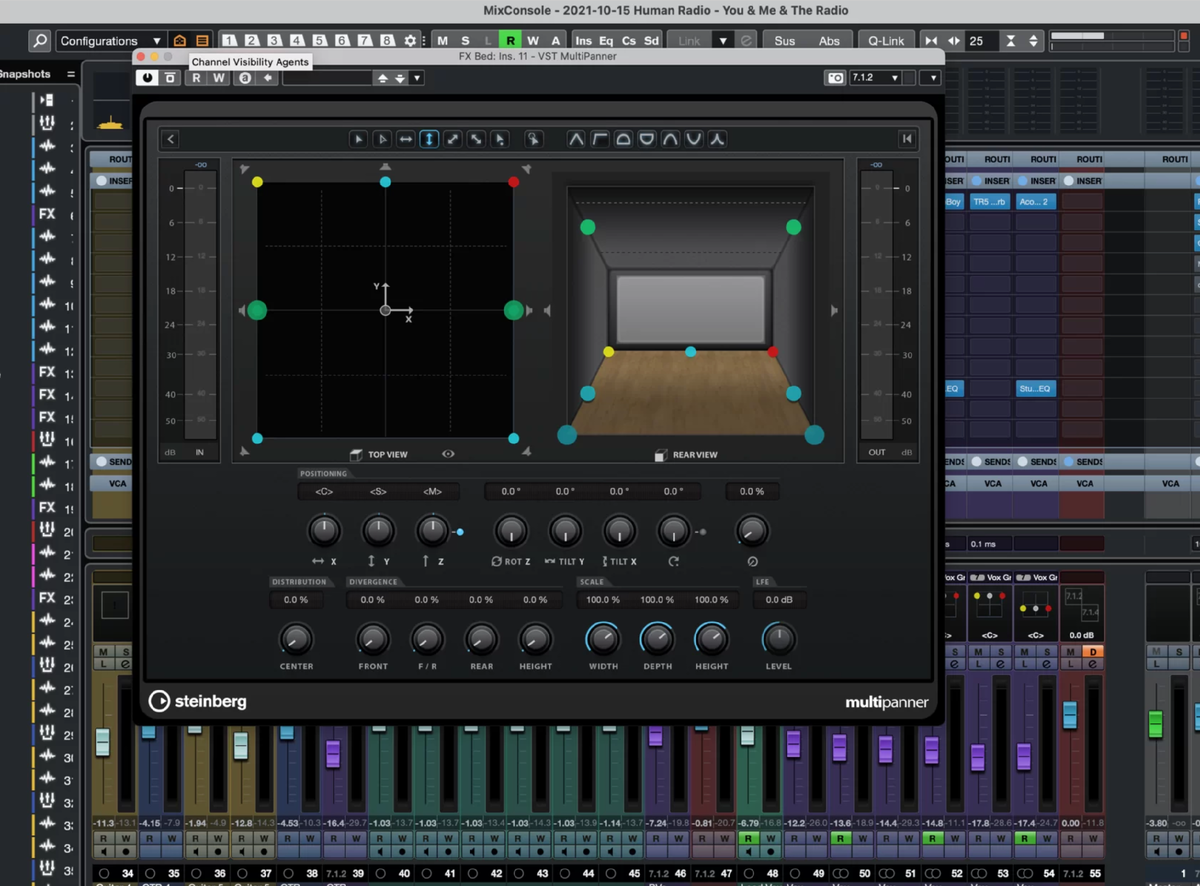Bypass channel strips with the Cs button
This screenshot has width=1200, height=886.
629,41
